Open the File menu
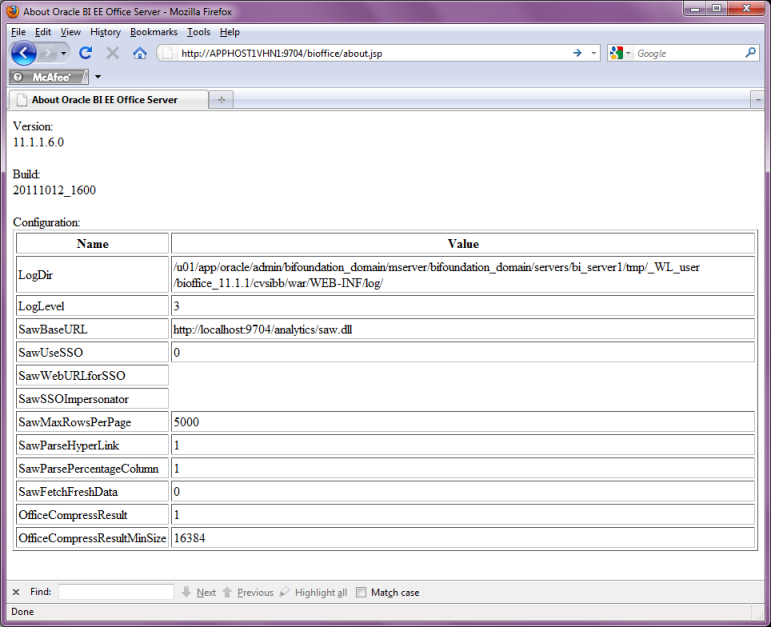Image resolution: width=771 pixels, height=627 pixels. (18, 32)
